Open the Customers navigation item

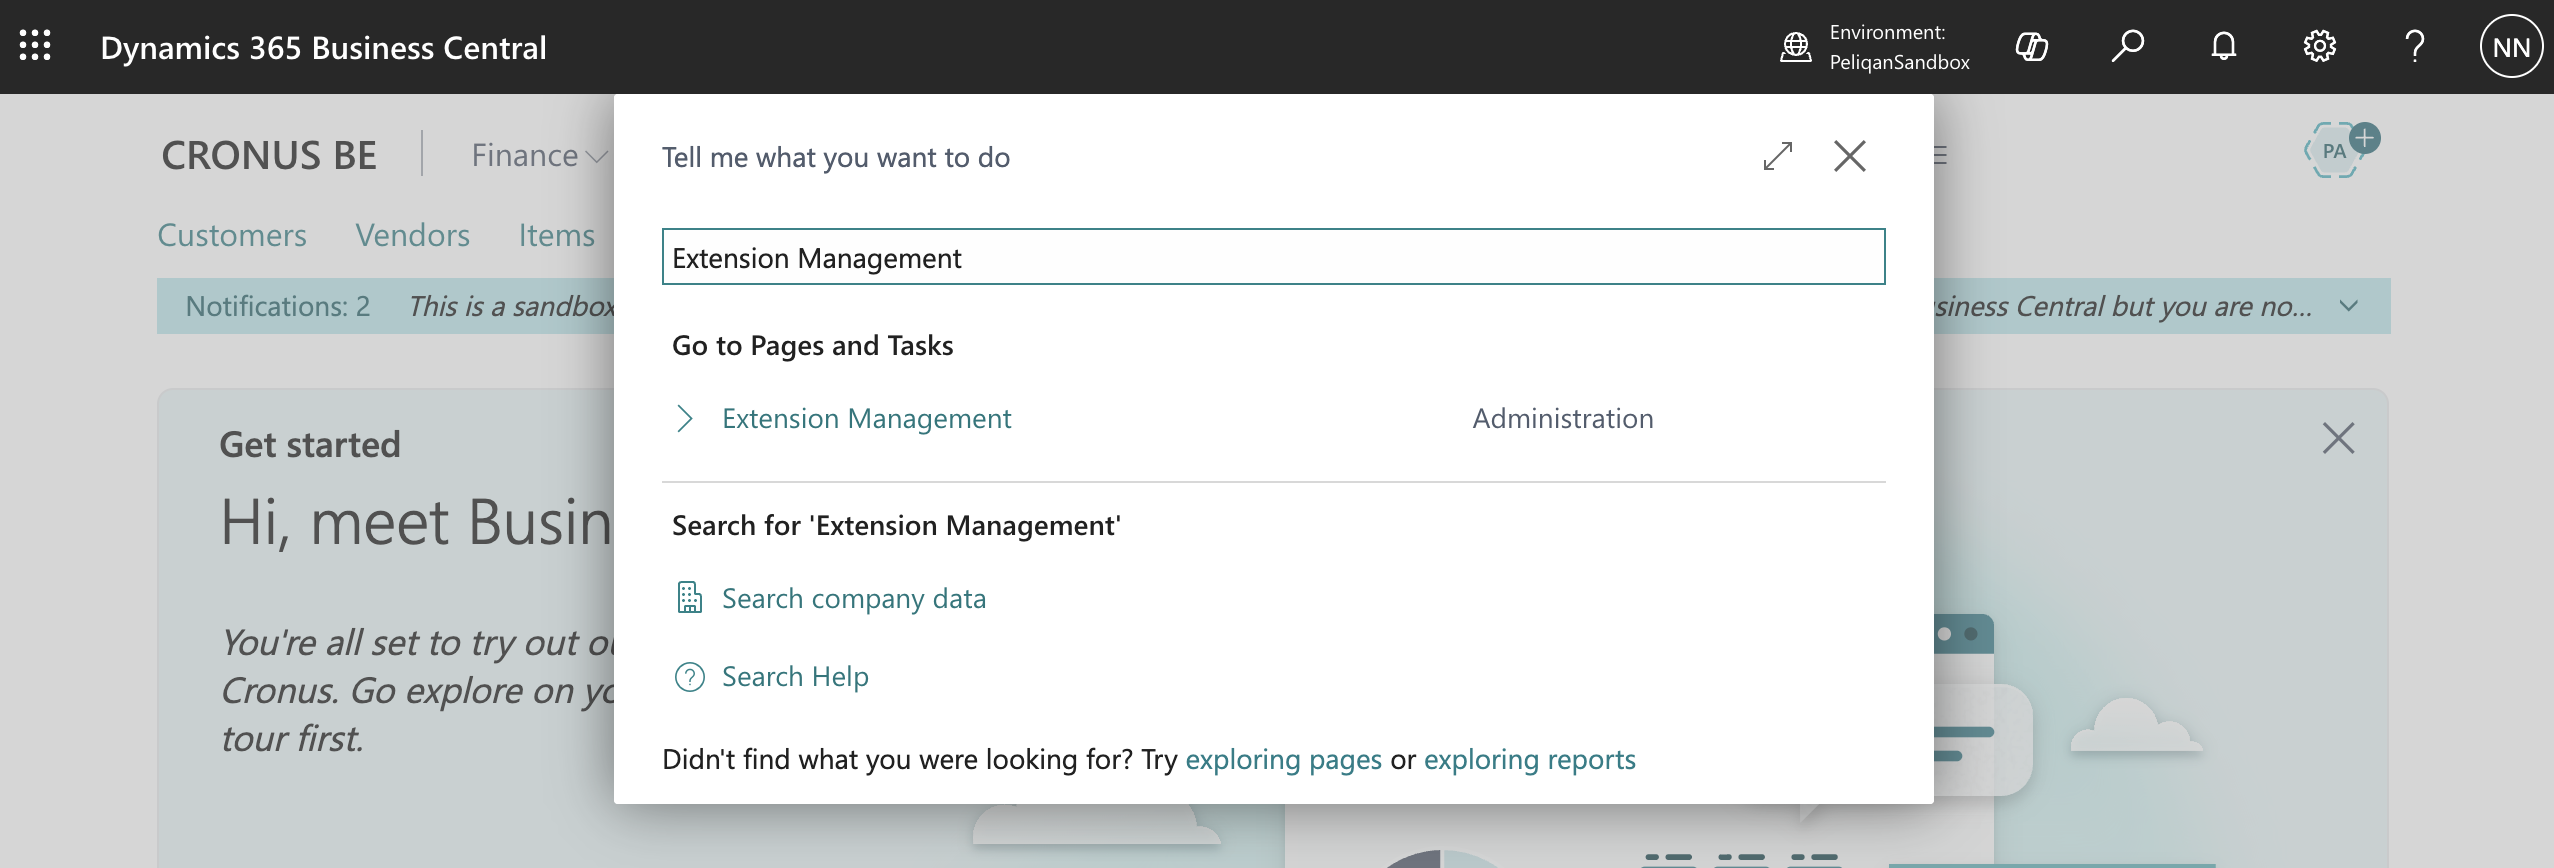coord(232,235)
